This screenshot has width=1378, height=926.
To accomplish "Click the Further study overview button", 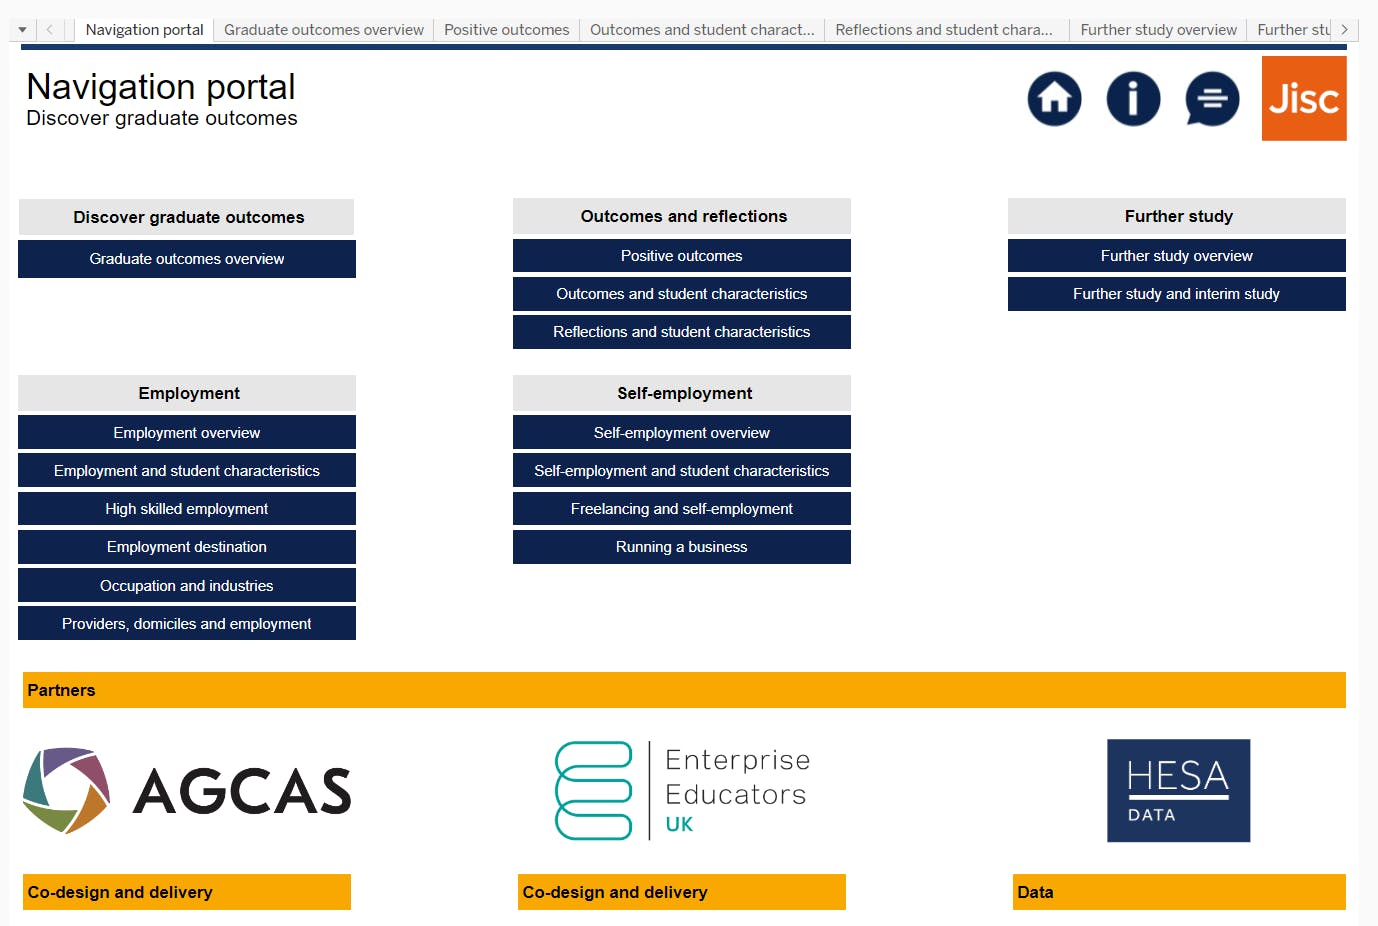I will pyautogui.click(x=1177, y=256).
